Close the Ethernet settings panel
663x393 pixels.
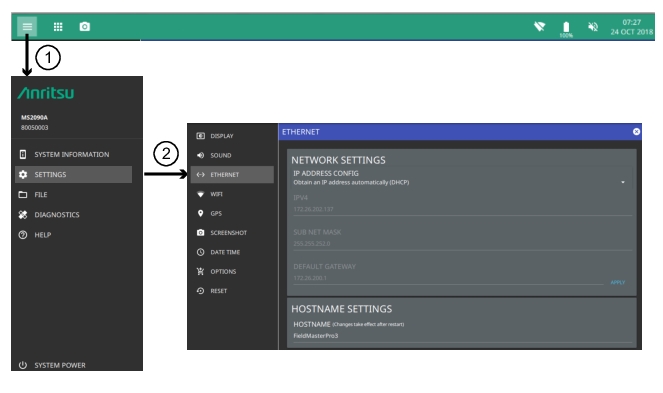tap(636, 132)
